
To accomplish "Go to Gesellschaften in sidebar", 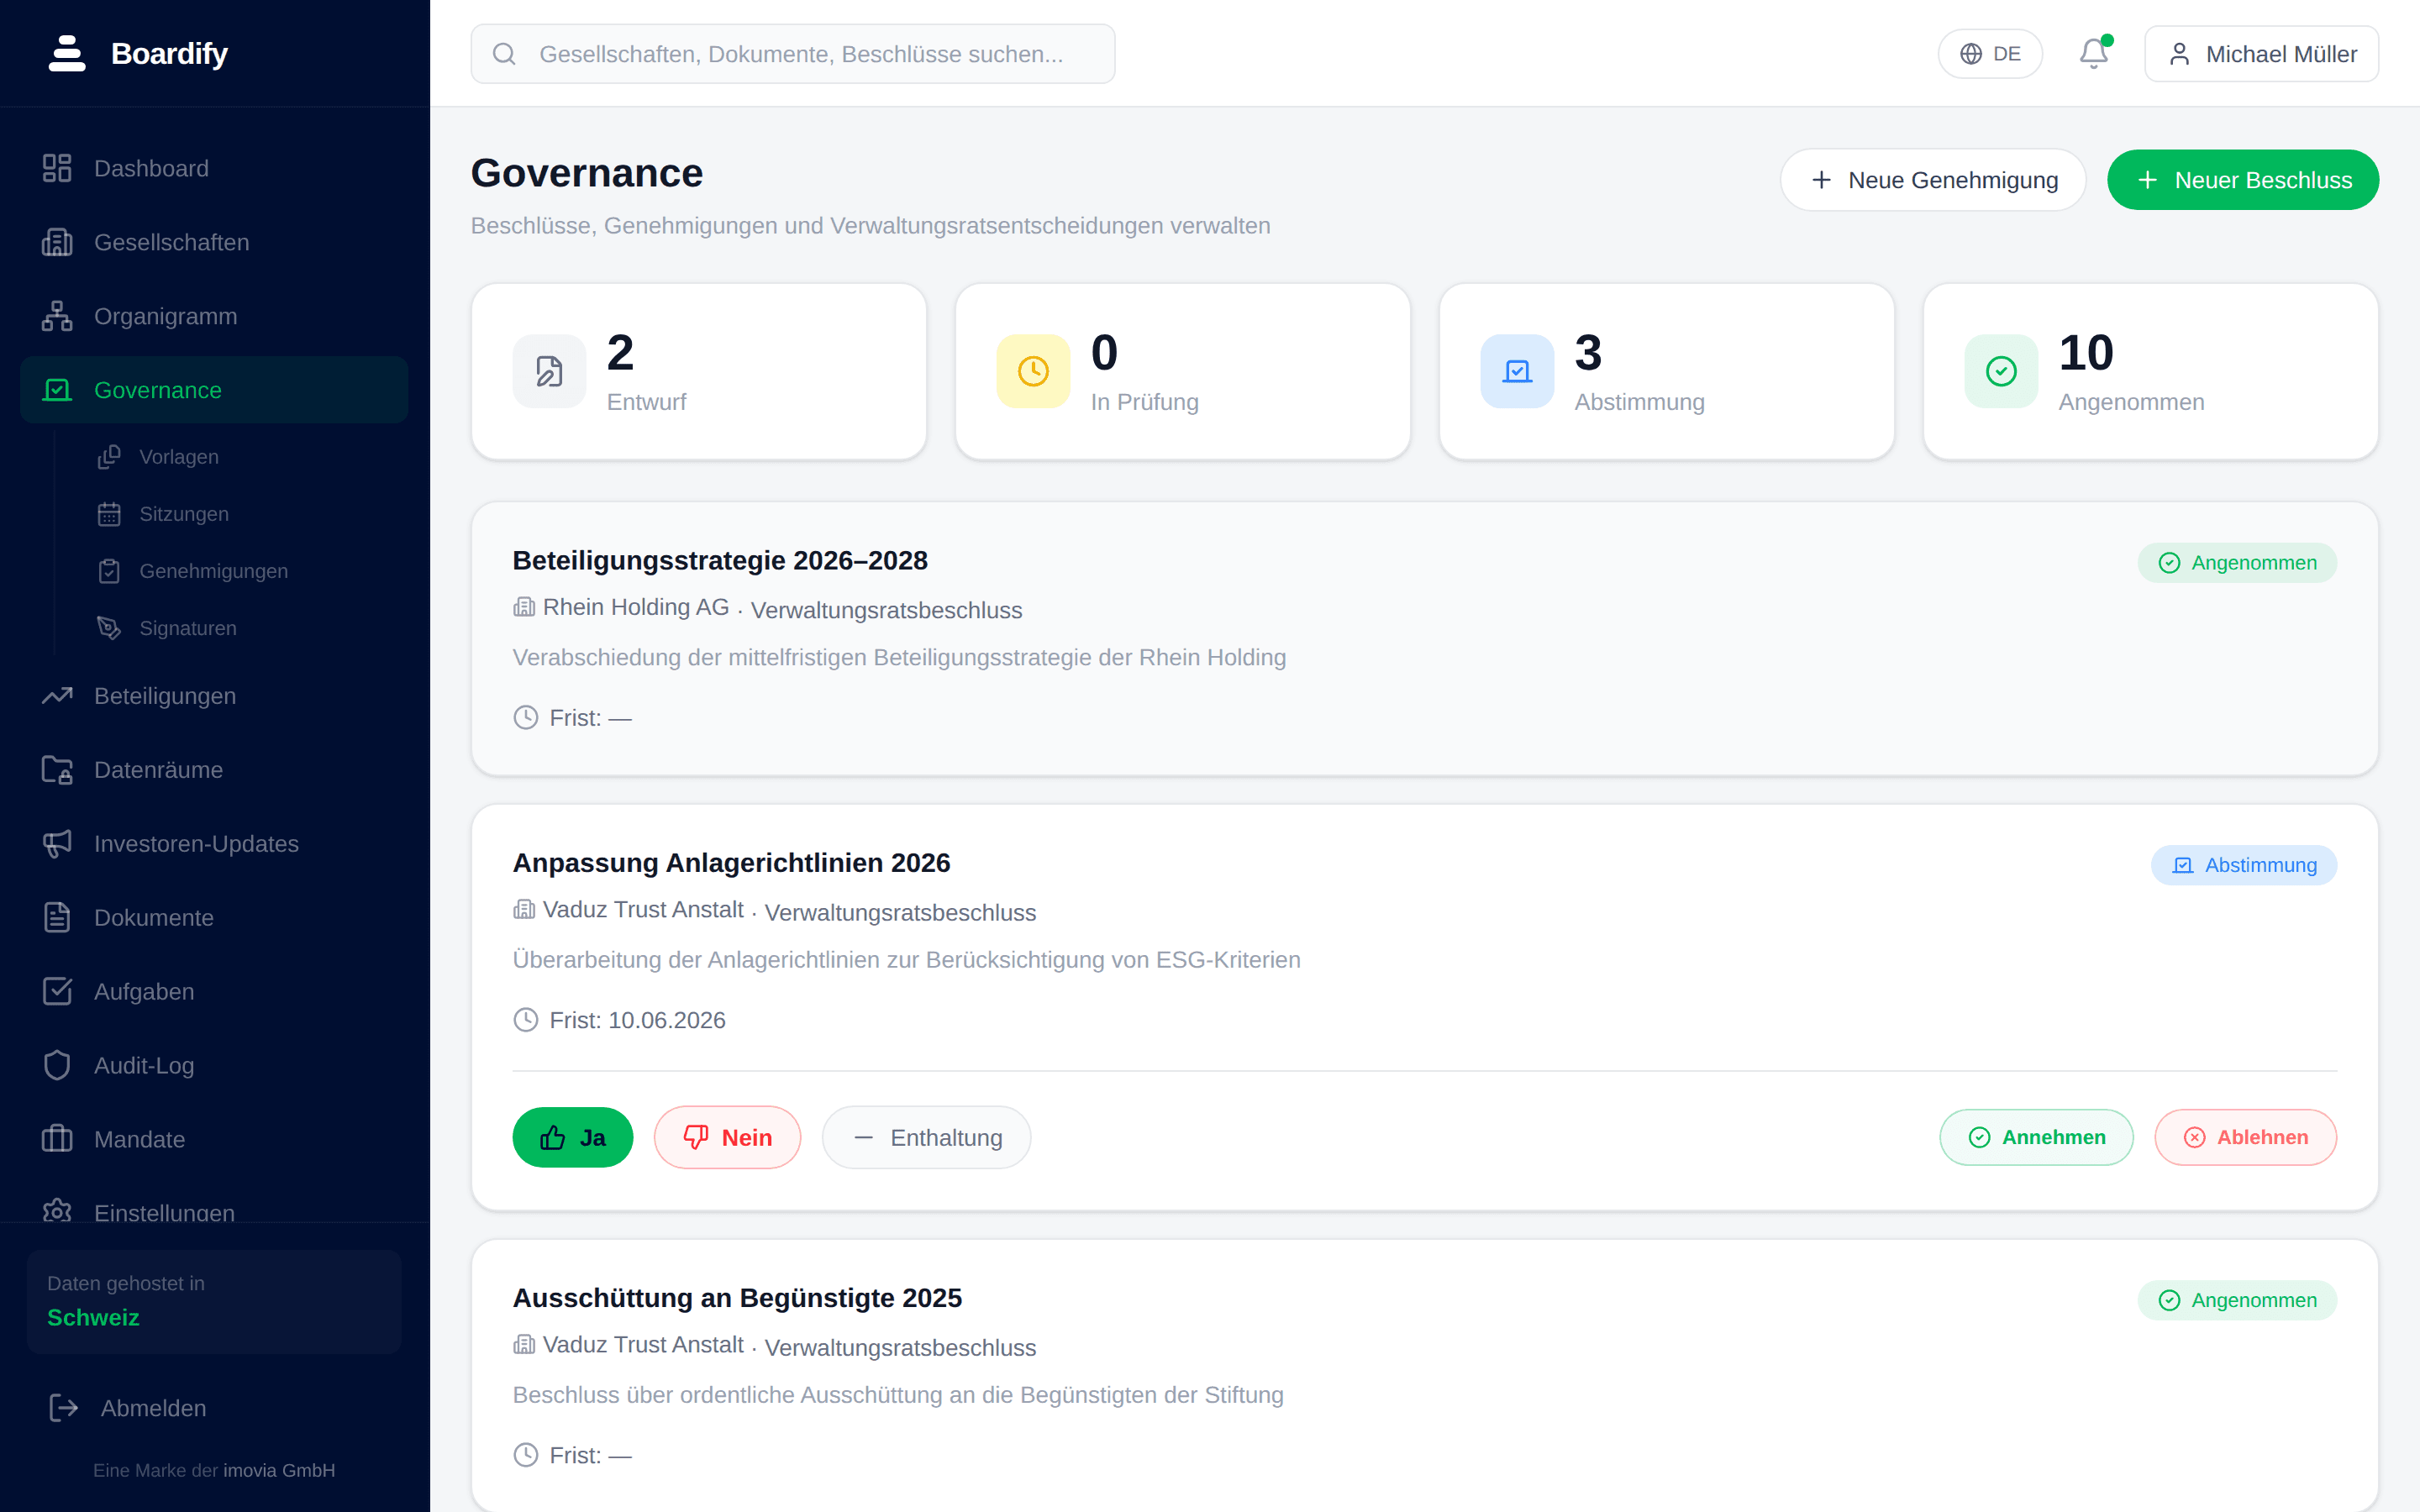I will (x=214, y=242).
